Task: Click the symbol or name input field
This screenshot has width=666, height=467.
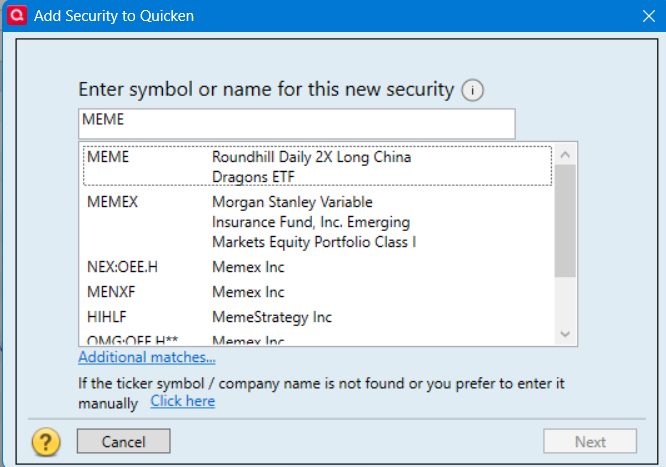Action: [296, 124]
